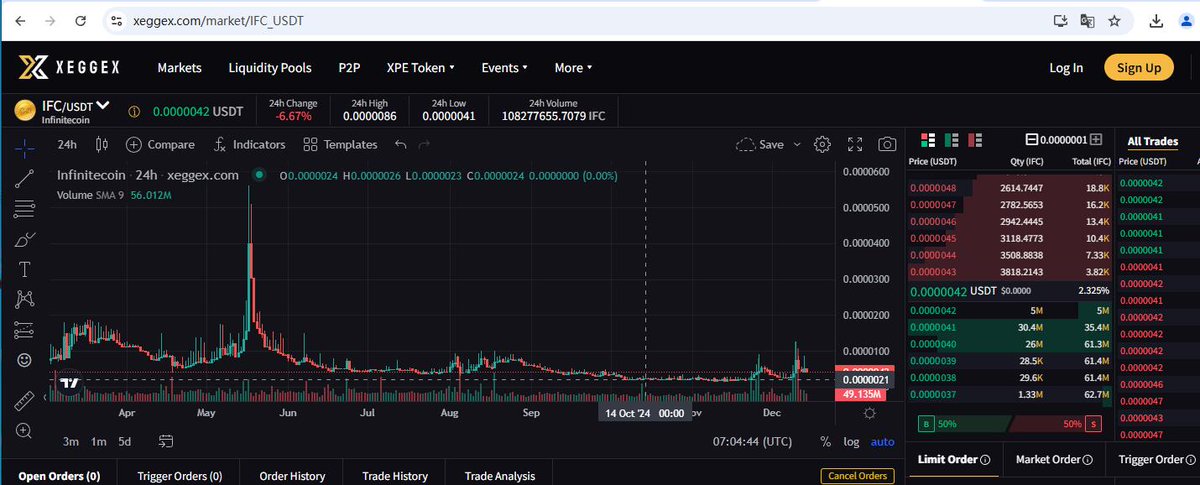Image resolution: width=1200 pixels, height=485 pixels.
Task: Select the B 50% buy ratio bar
Action: pyautogui.click(x=964, y=424)
